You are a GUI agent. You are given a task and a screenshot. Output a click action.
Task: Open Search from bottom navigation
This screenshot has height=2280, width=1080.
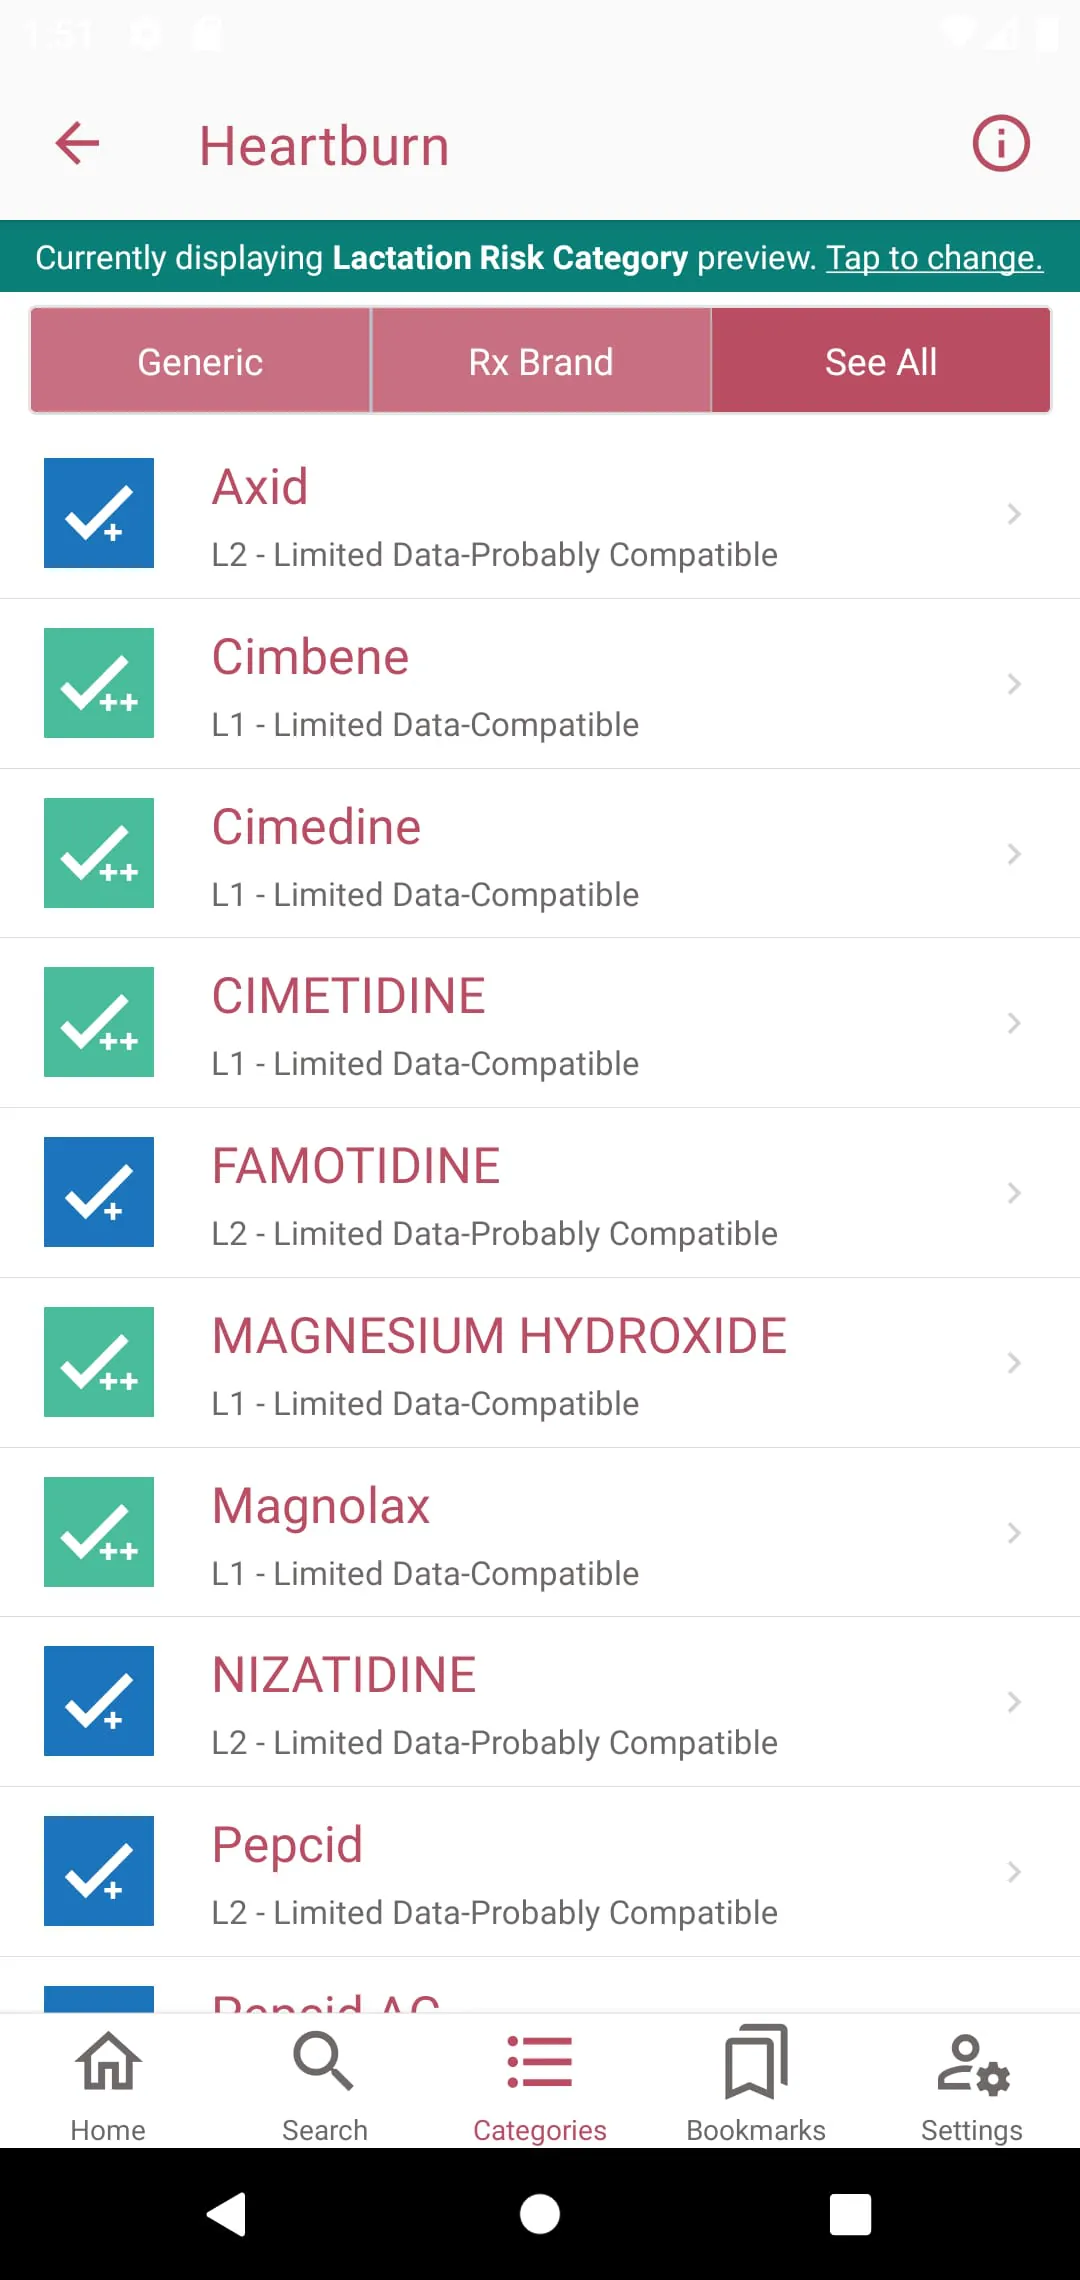tap(324, 2084)
